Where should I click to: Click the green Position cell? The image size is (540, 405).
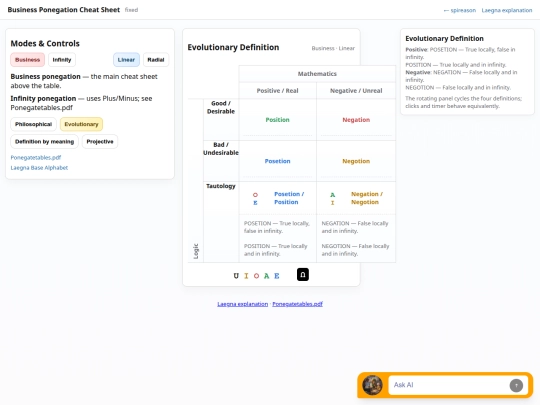278,120
